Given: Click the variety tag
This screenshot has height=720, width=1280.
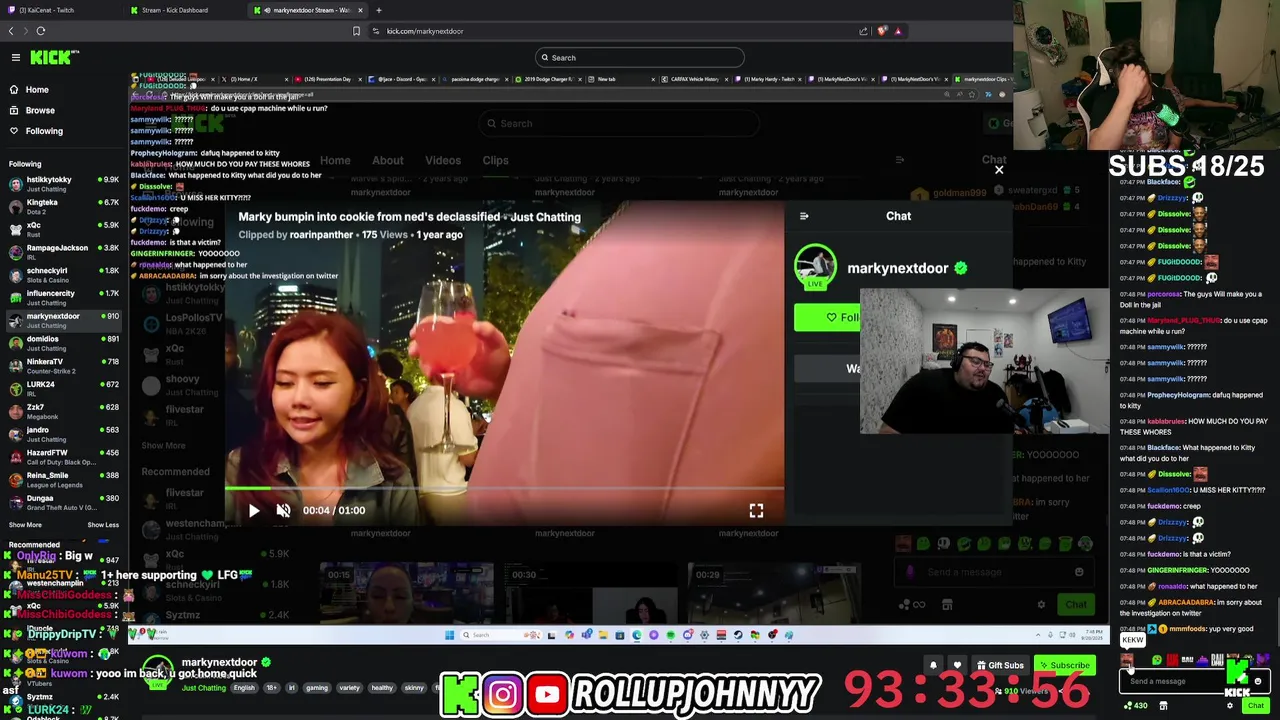Looking at the screenshot, I should click(349, 688).
